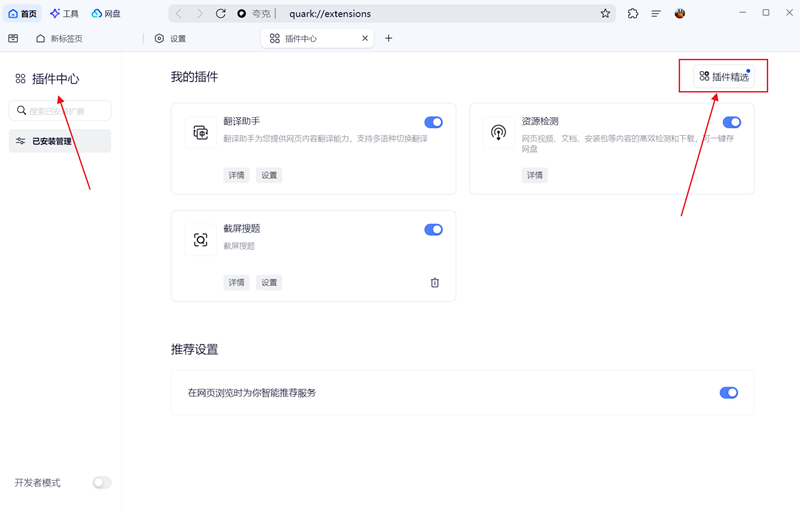Screen dimensions: 800x512
Task: Open the user avatar profile
Action: [x=680, y=14]
